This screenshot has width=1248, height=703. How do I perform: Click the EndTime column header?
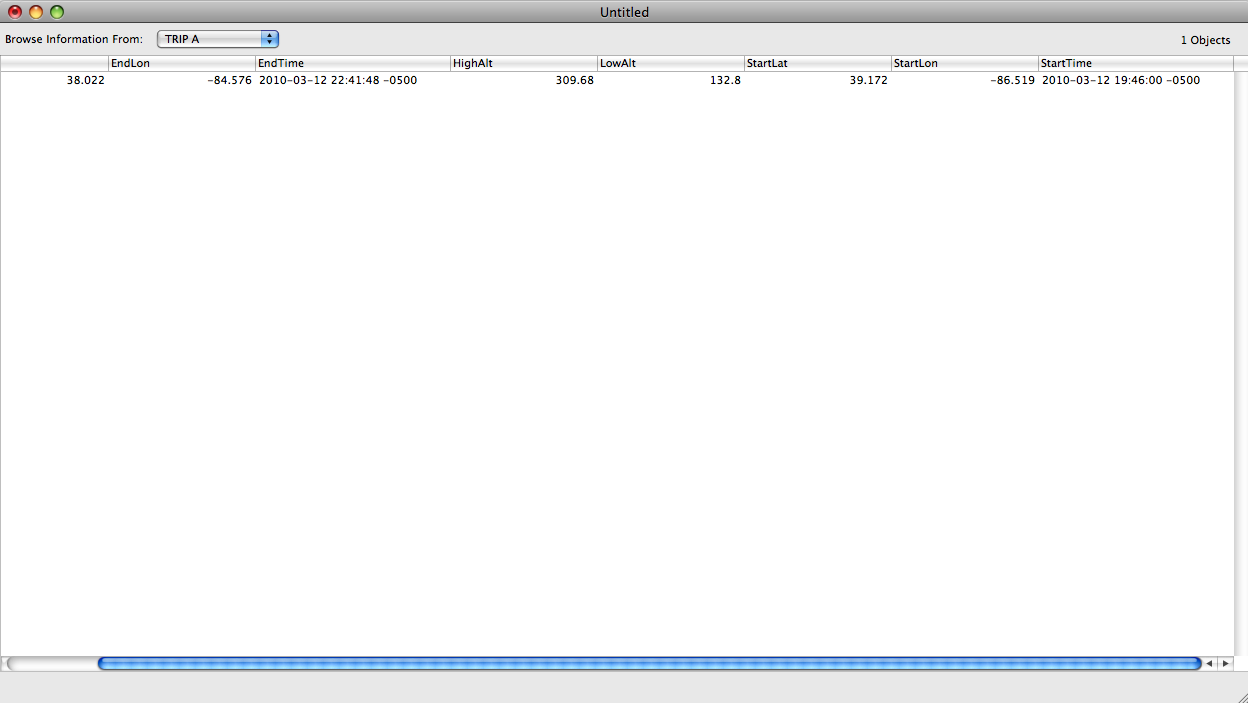(352, 63)
